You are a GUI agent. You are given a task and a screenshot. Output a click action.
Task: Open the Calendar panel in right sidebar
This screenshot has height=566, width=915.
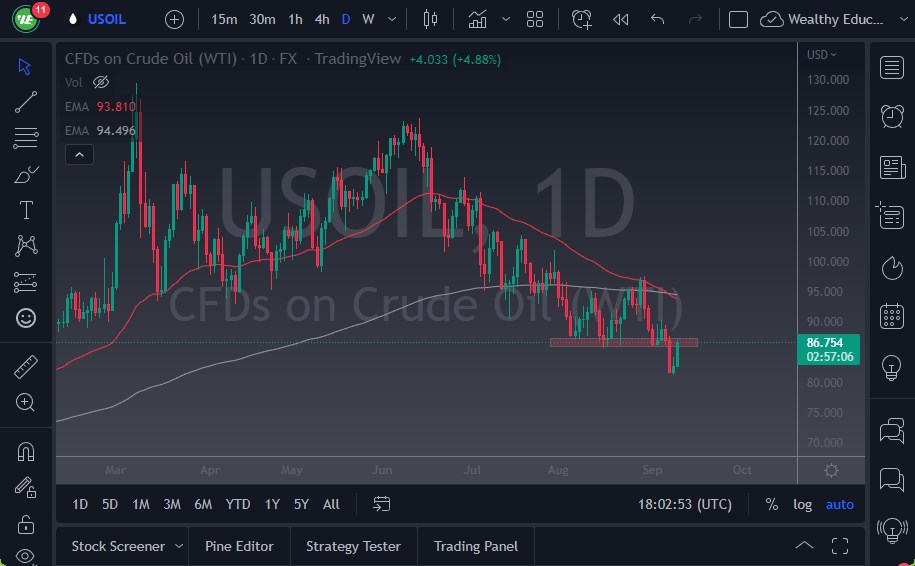click(x=892, y=317)
